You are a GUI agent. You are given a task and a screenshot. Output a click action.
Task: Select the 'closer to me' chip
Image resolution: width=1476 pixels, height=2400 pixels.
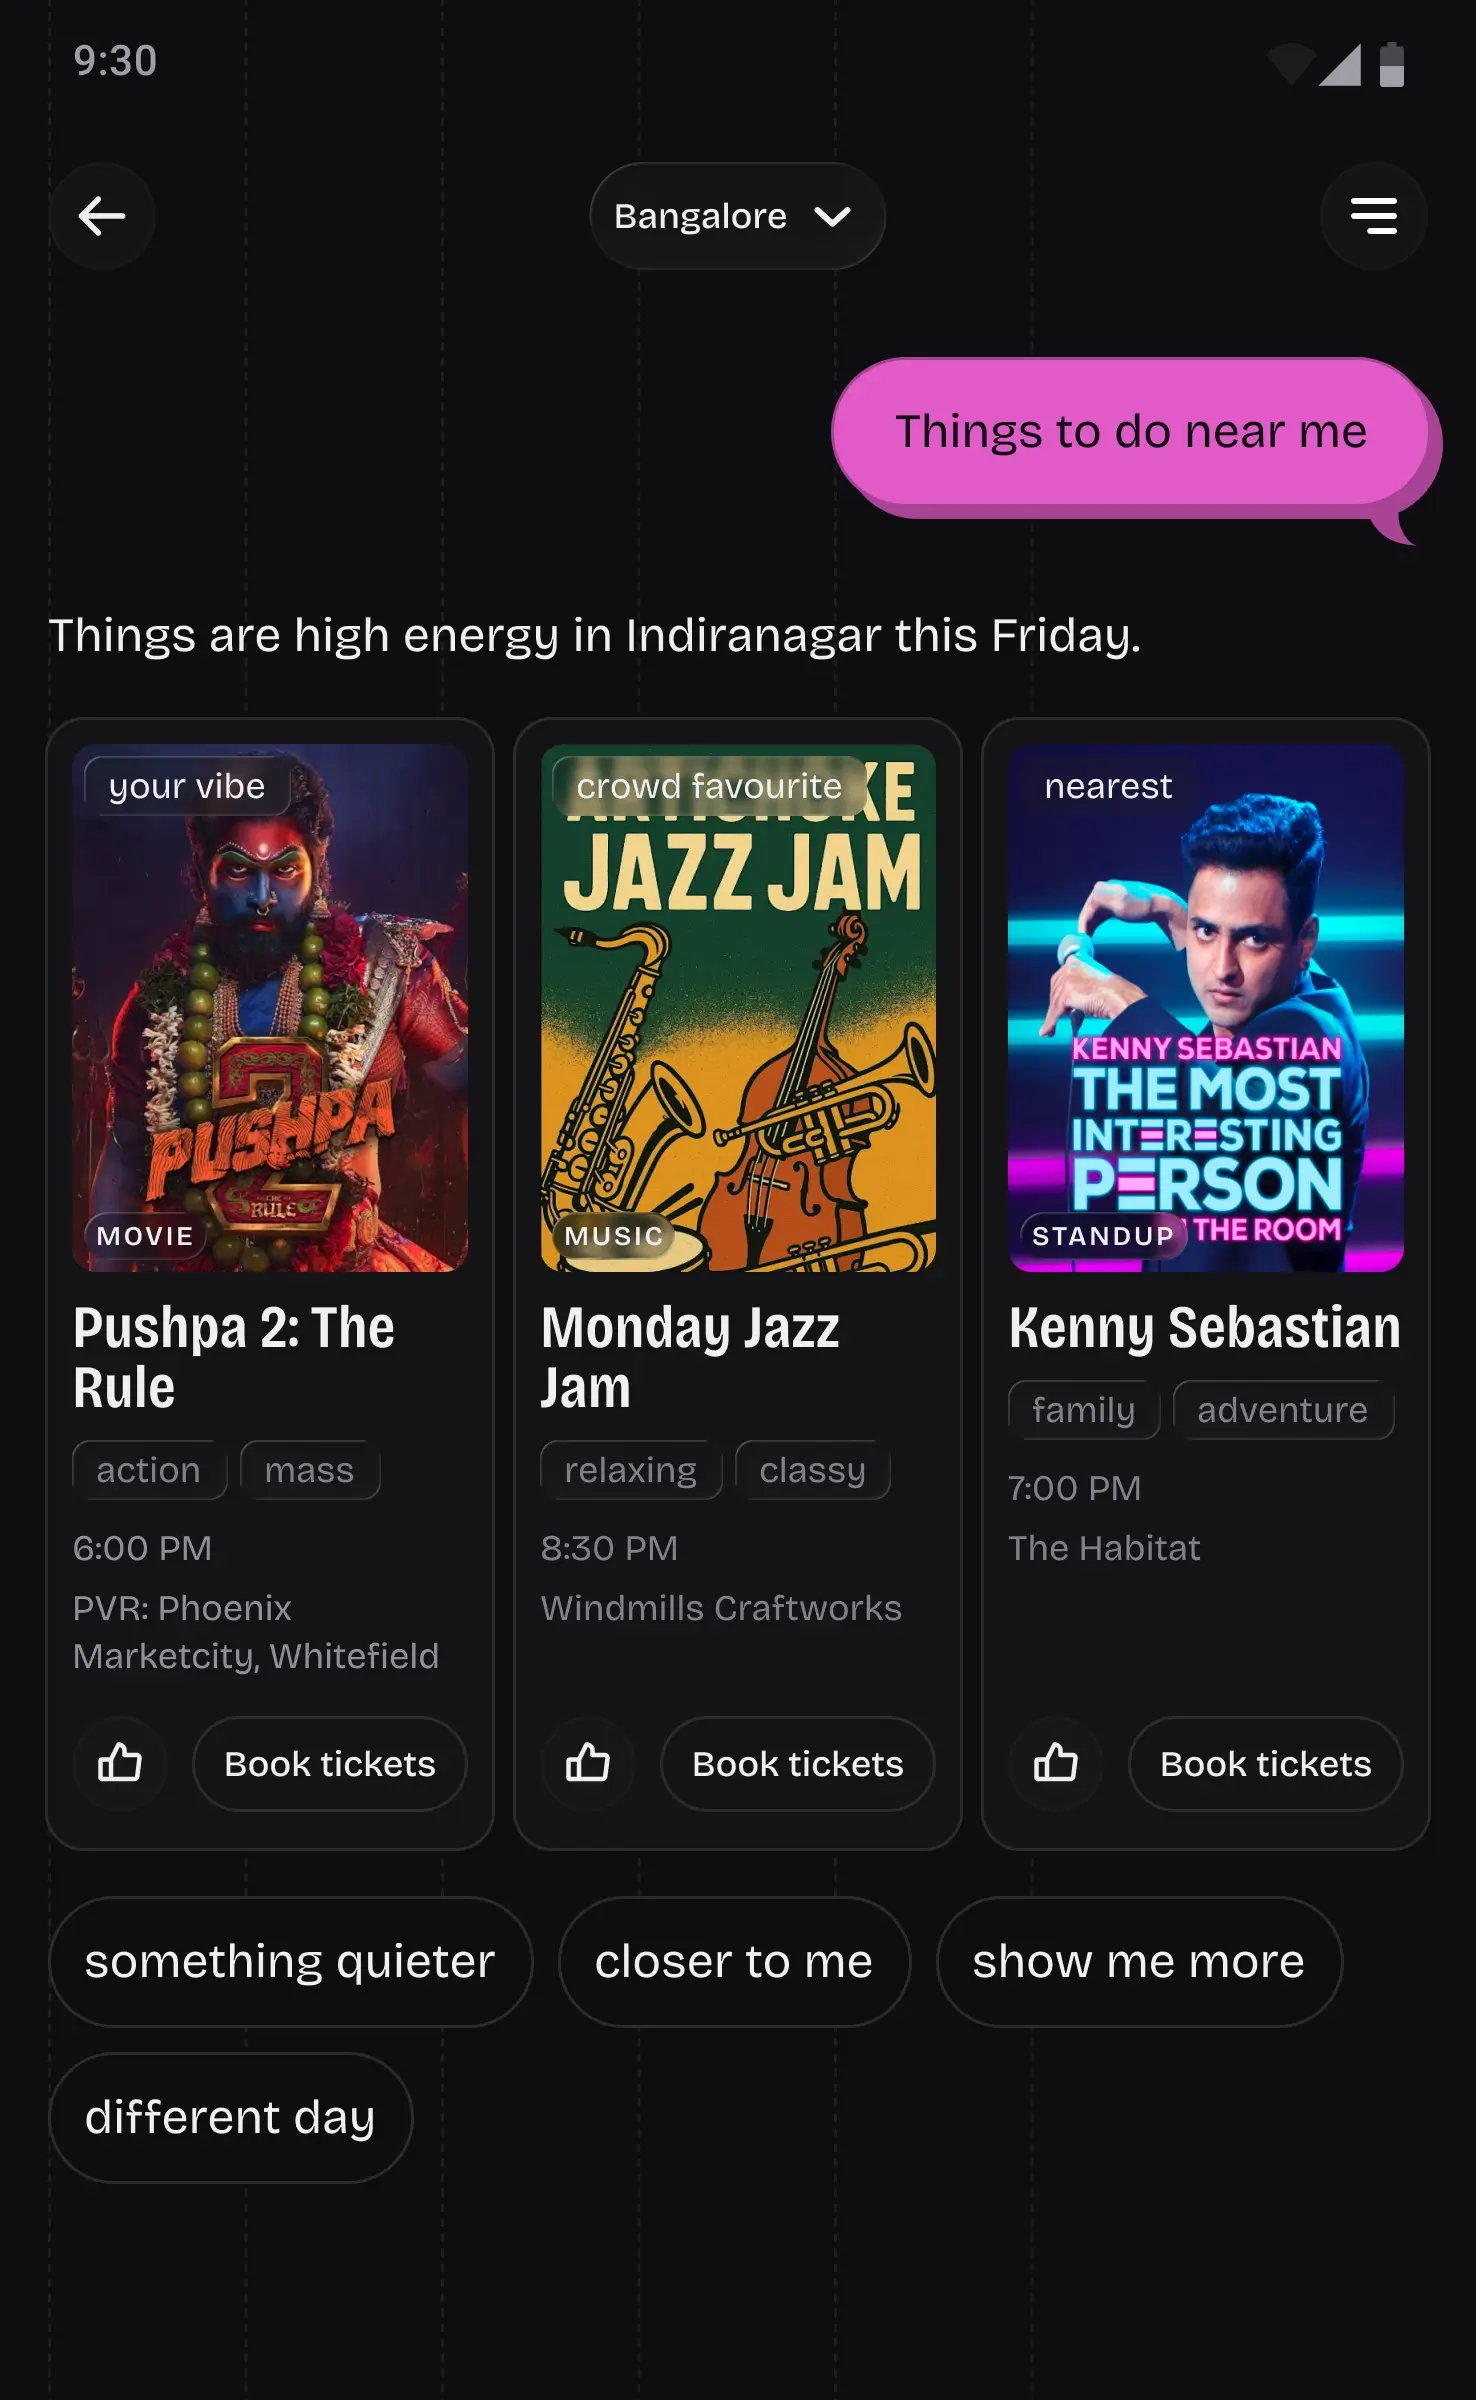coord(734,1961)
